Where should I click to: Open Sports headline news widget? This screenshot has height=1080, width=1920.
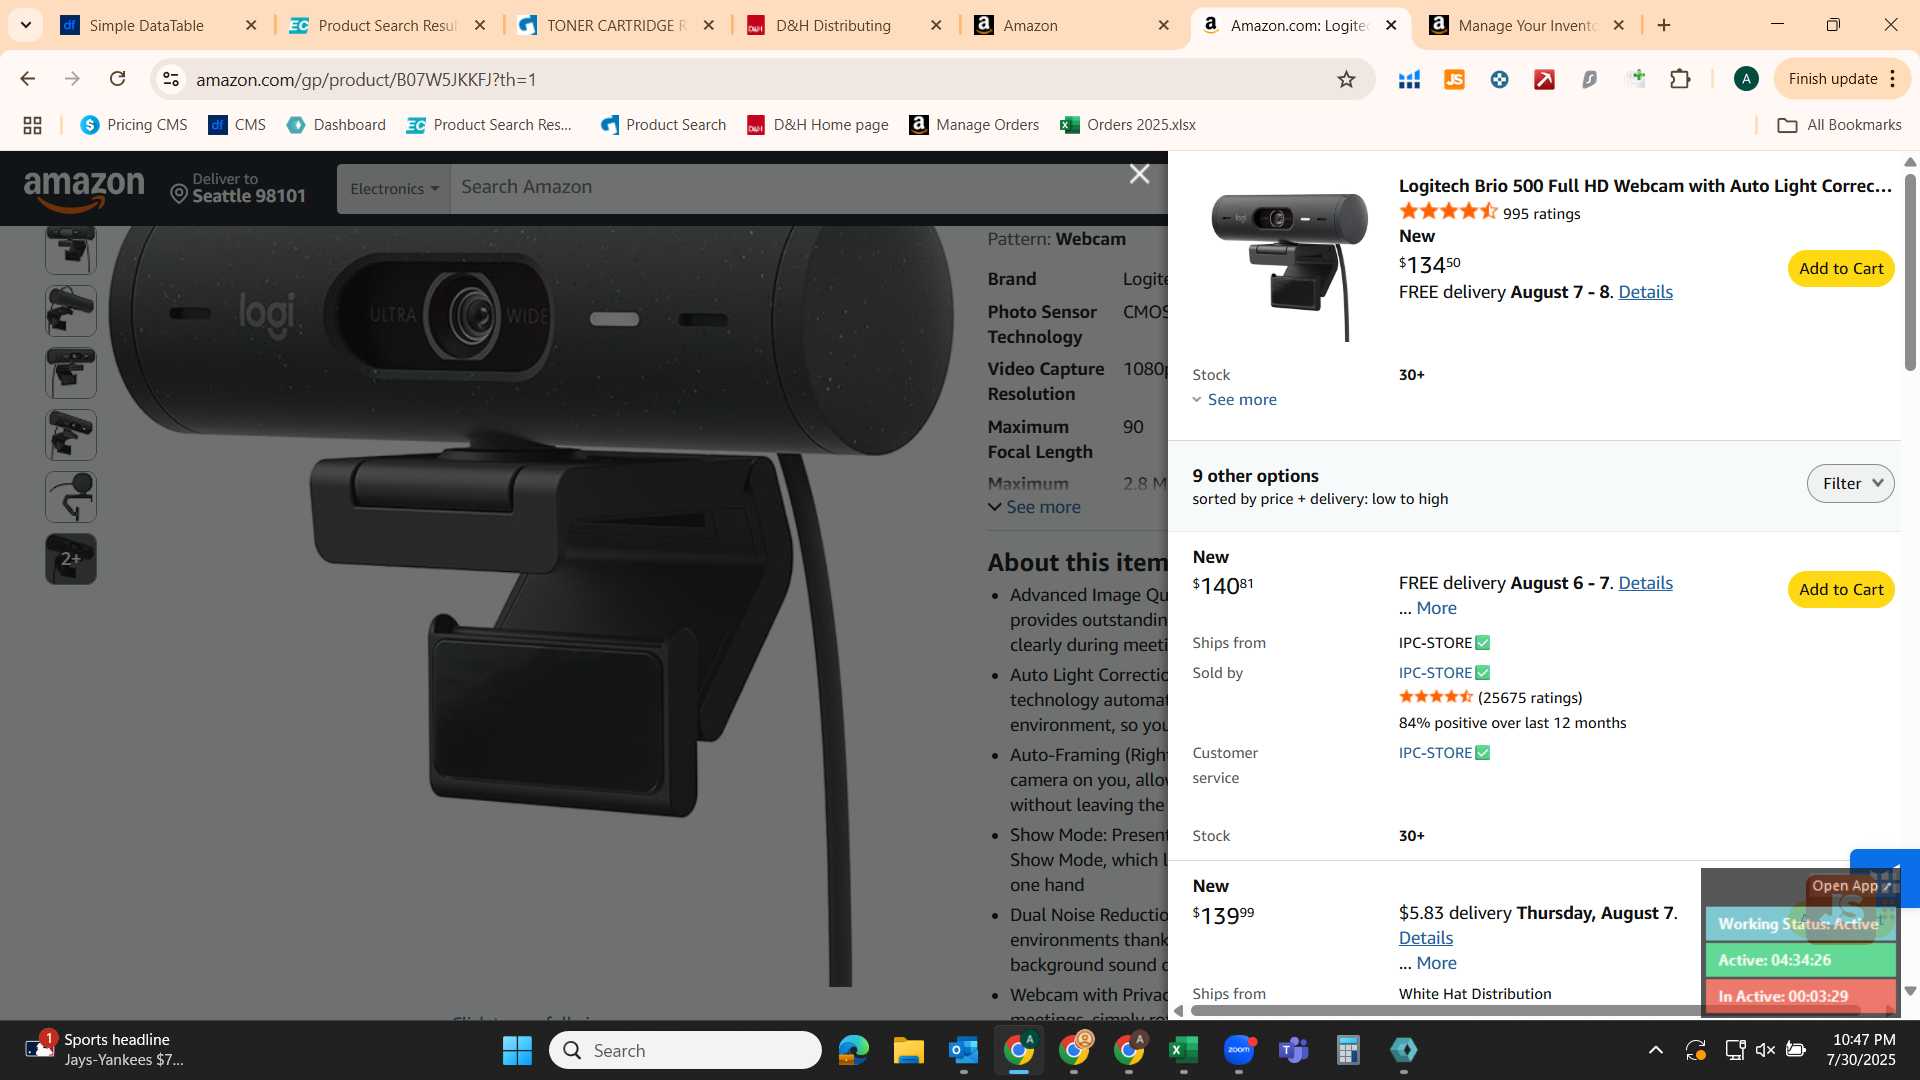[105, 1050]
